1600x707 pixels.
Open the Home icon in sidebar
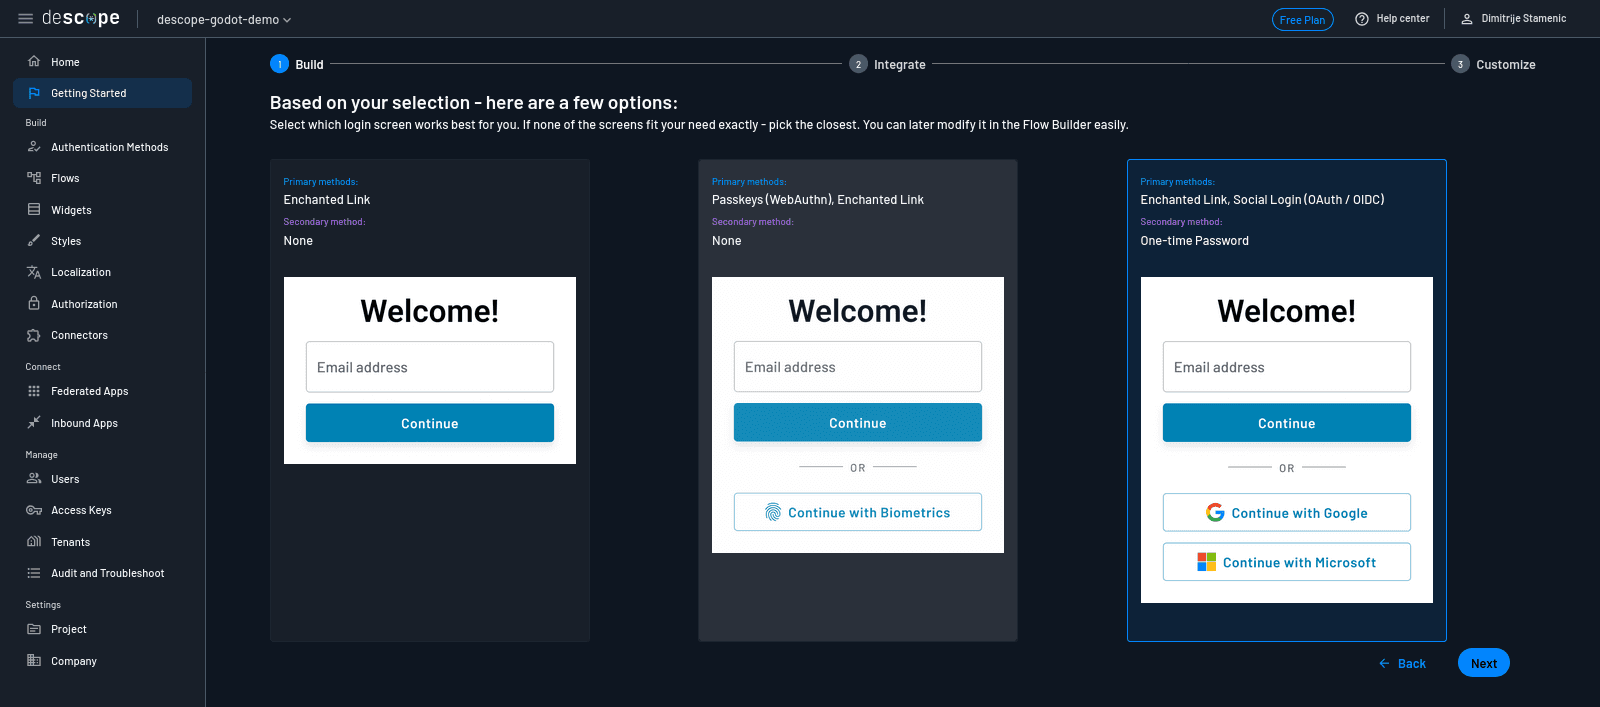pos(34,62)
